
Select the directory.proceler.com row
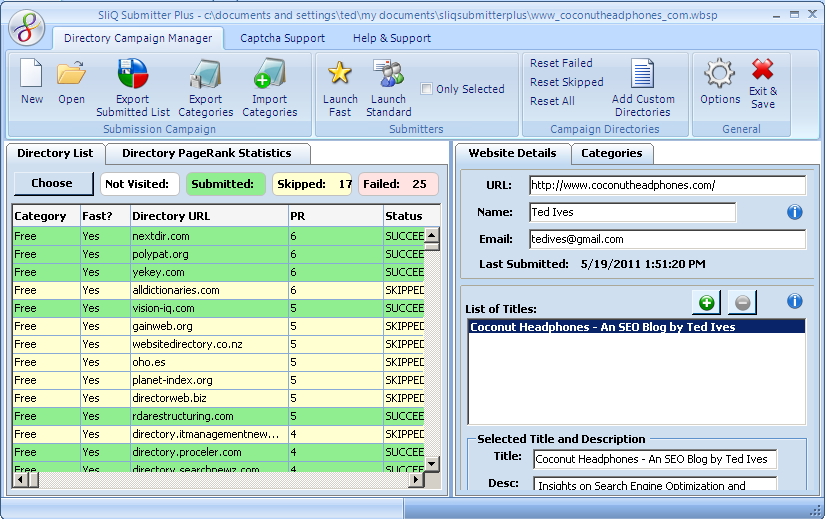pyautogui.click(x=218, y=452)
